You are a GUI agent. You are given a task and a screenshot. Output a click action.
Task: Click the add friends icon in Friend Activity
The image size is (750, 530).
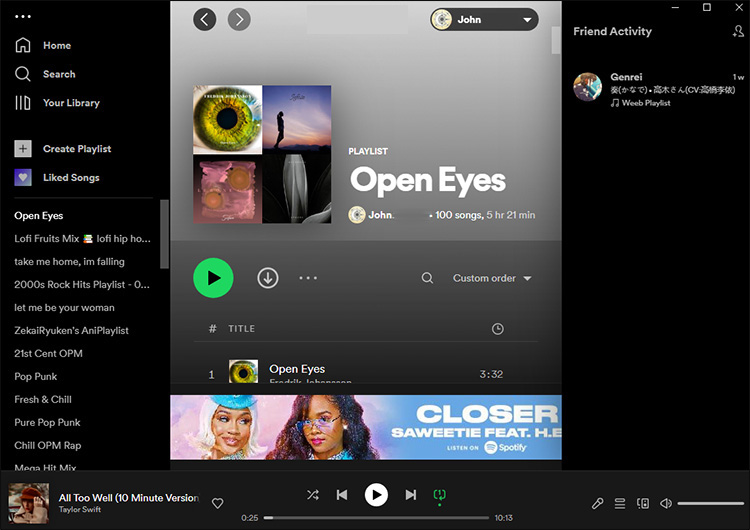738,32
